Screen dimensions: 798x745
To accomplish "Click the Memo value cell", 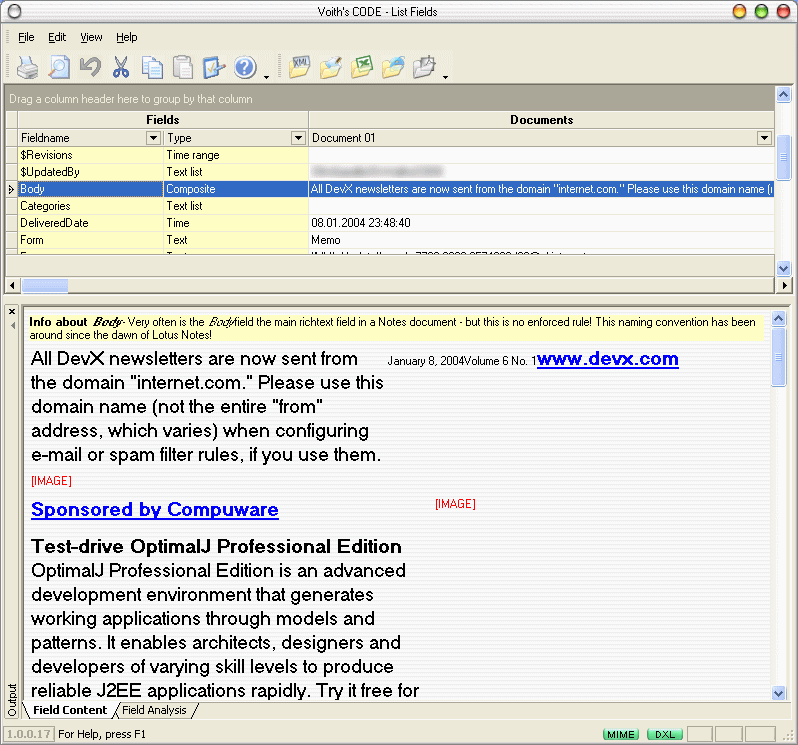I will pos(542,240).
